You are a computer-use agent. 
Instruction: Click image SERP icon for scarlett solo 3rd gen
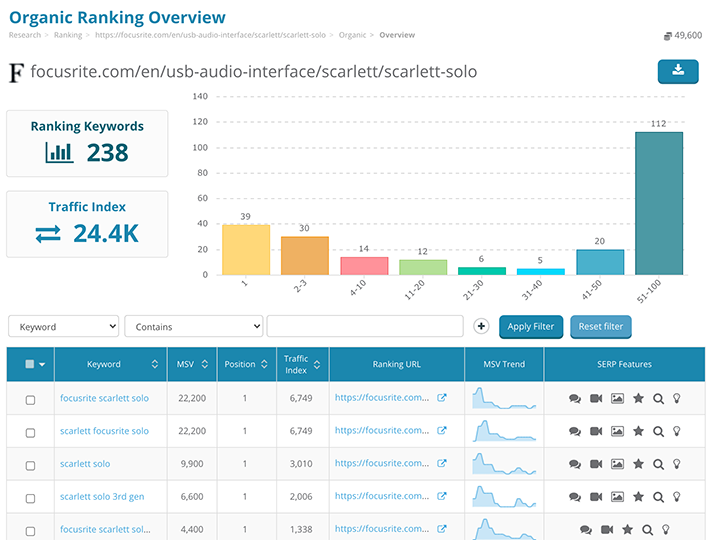pyautogui.click(x=617, y=497)
